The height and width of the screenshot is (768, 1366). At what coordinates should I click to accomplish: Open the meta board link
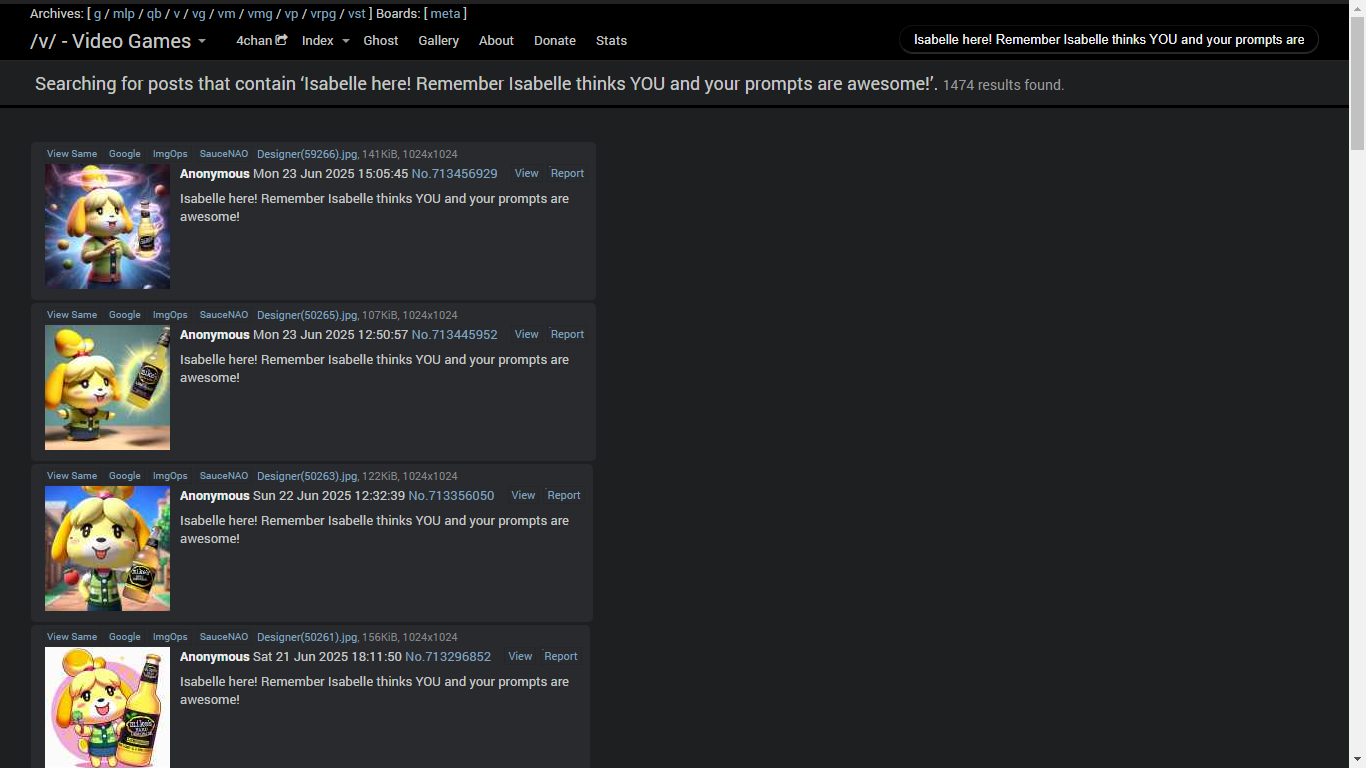click(x=445, y=14)
